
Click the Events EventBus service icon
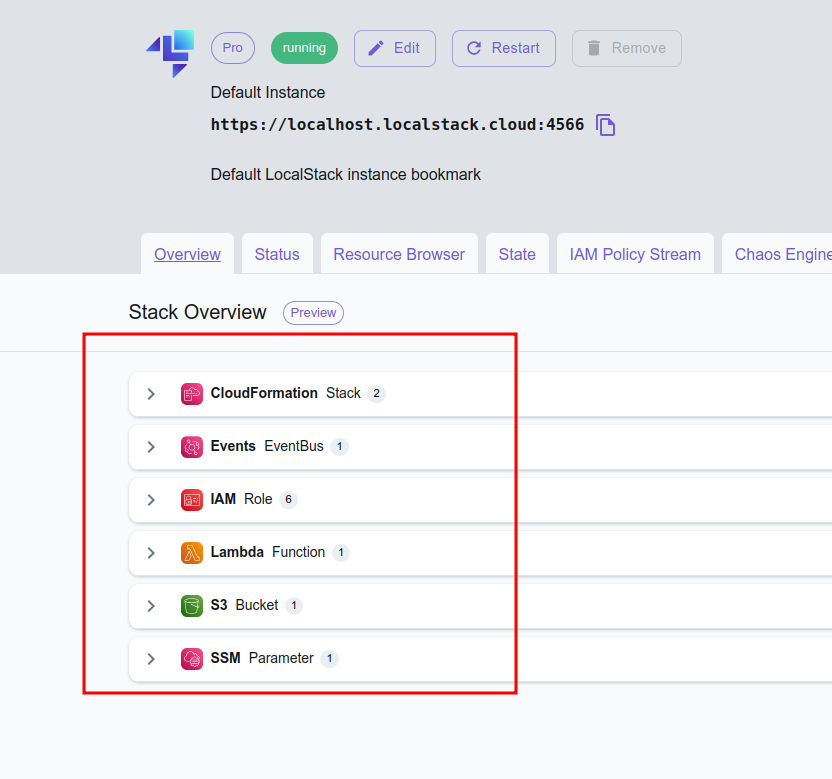(192, 447)
